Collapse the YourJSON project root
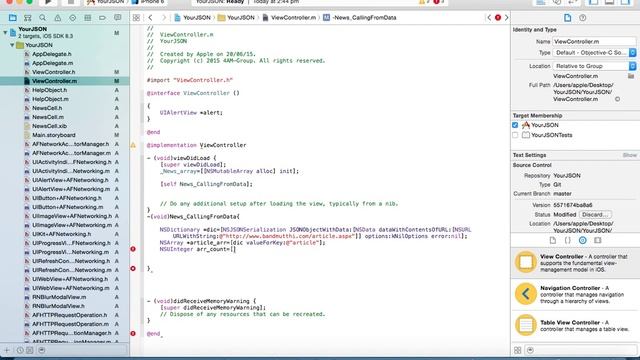The height and width of the screenshot is (360, 640). coord(5,32)
